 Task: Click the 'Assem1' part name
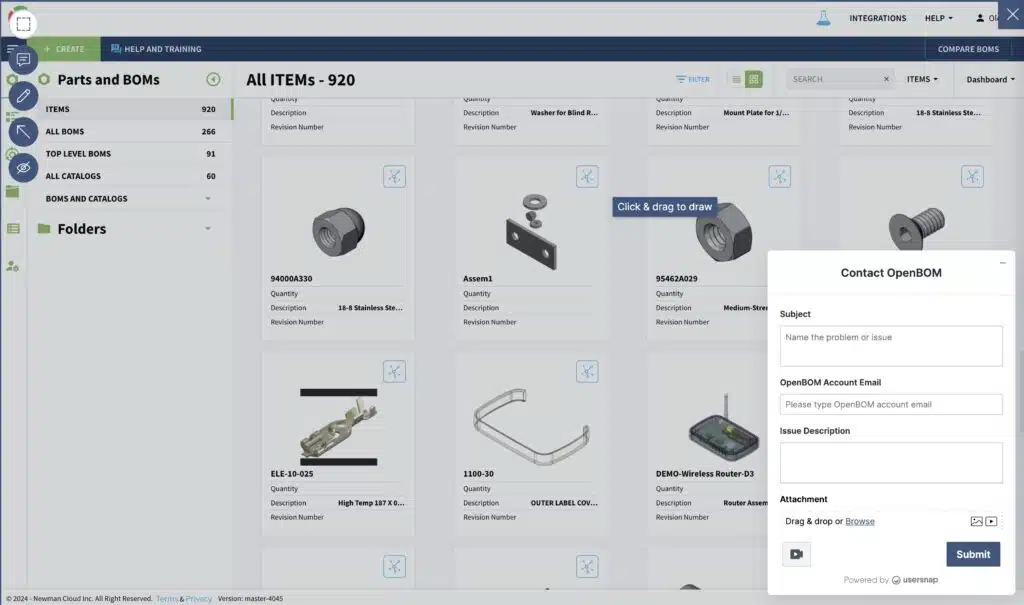[477, 278]
